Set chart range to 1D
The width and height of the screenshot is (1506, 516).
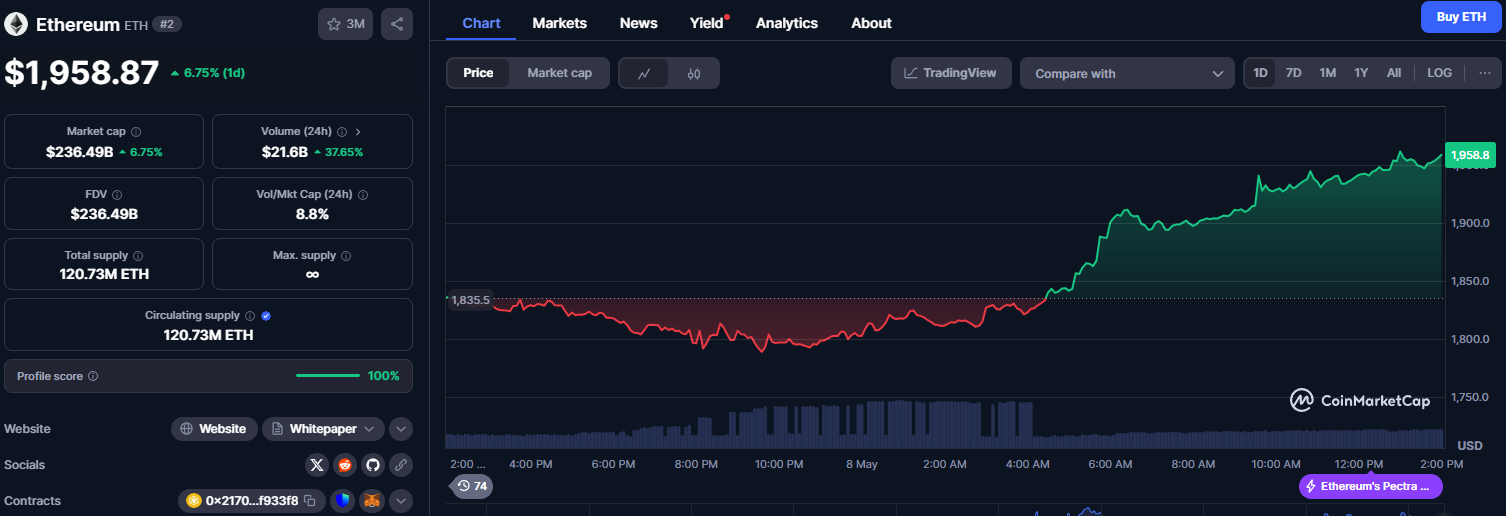1260,73
